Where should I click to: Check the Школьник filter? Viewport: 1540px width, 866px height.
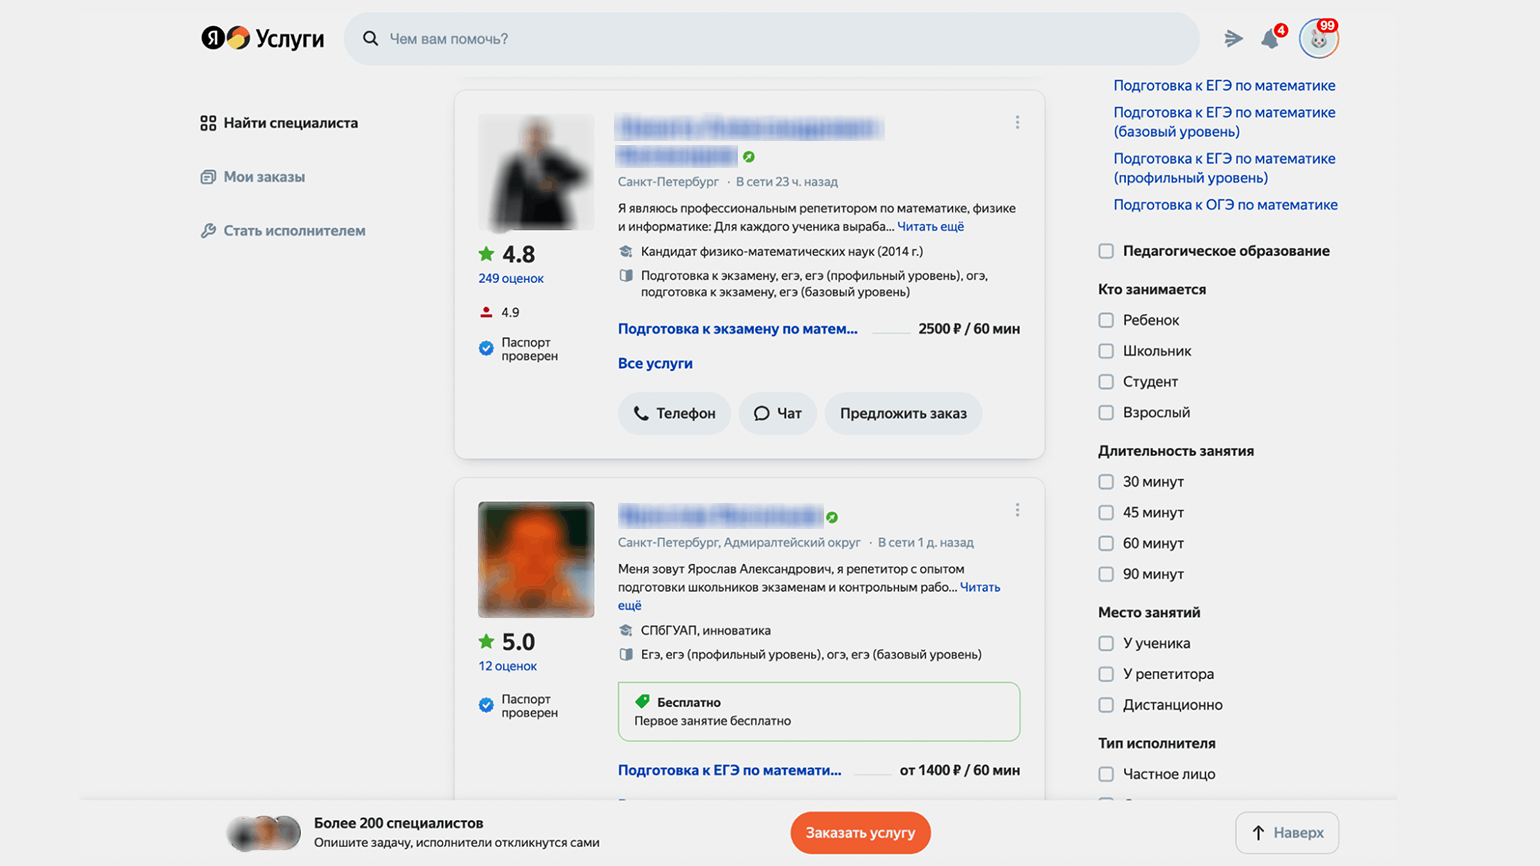pyautogui.click(x=1106, y=351)
